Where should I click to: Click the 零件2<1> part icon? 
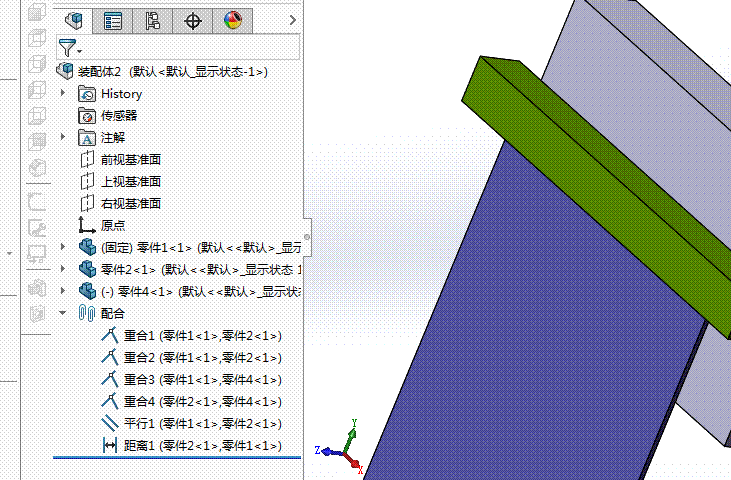pyautogui.click(x=87, y=269)
